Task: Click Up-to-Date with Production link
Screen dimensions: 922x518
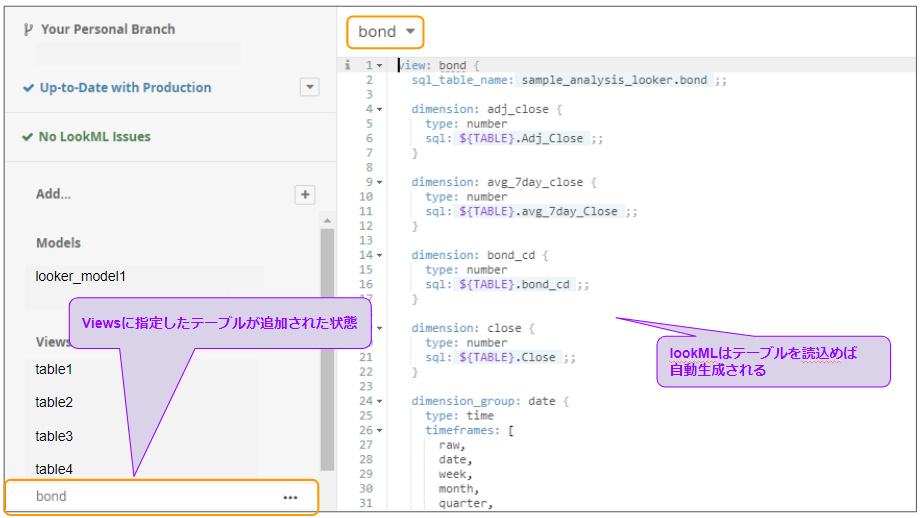Action: click(125, 88)
